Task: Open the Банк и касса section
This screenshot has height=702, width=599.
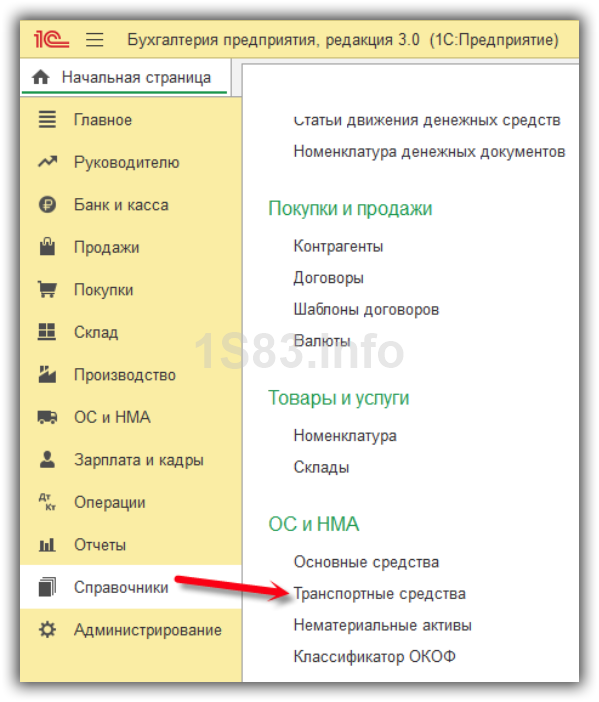Action: pyautogui.click(x=121, y=205)
